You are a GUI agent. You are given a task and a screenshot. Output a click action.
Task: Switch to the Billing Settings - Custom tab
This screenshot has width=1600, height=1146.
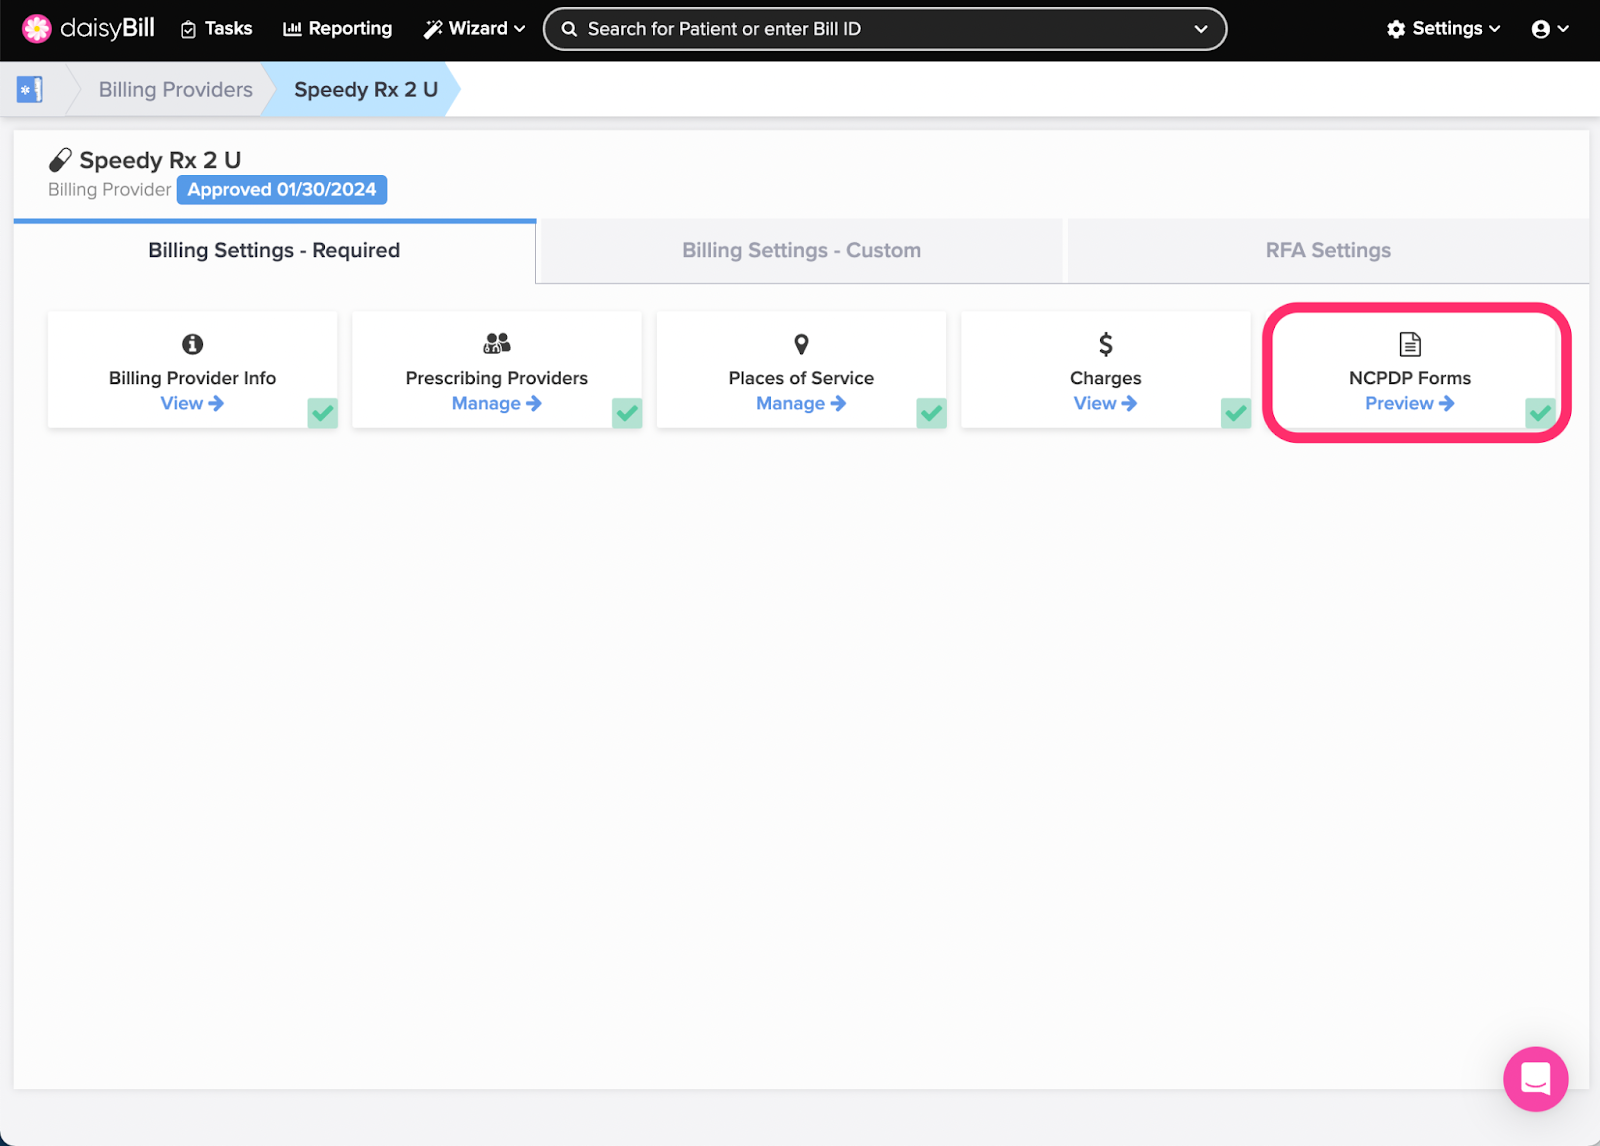tap(800, 250)
